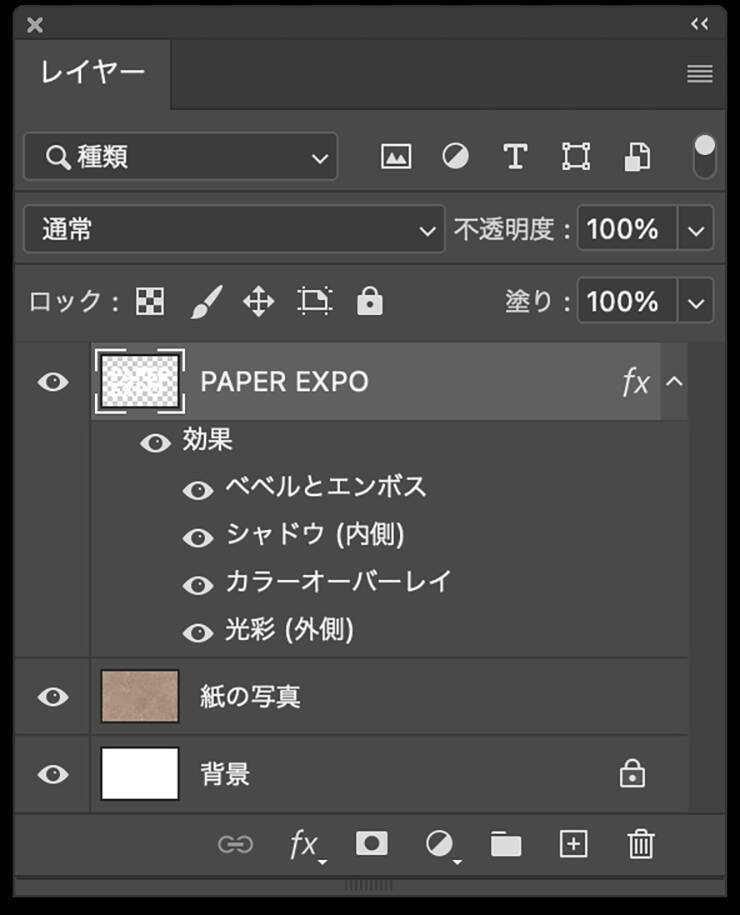The width and height of the screenshot is (740, 915).
Task: Open the 不透明度 opacity dropdown arrow
Action: point(697,230)
